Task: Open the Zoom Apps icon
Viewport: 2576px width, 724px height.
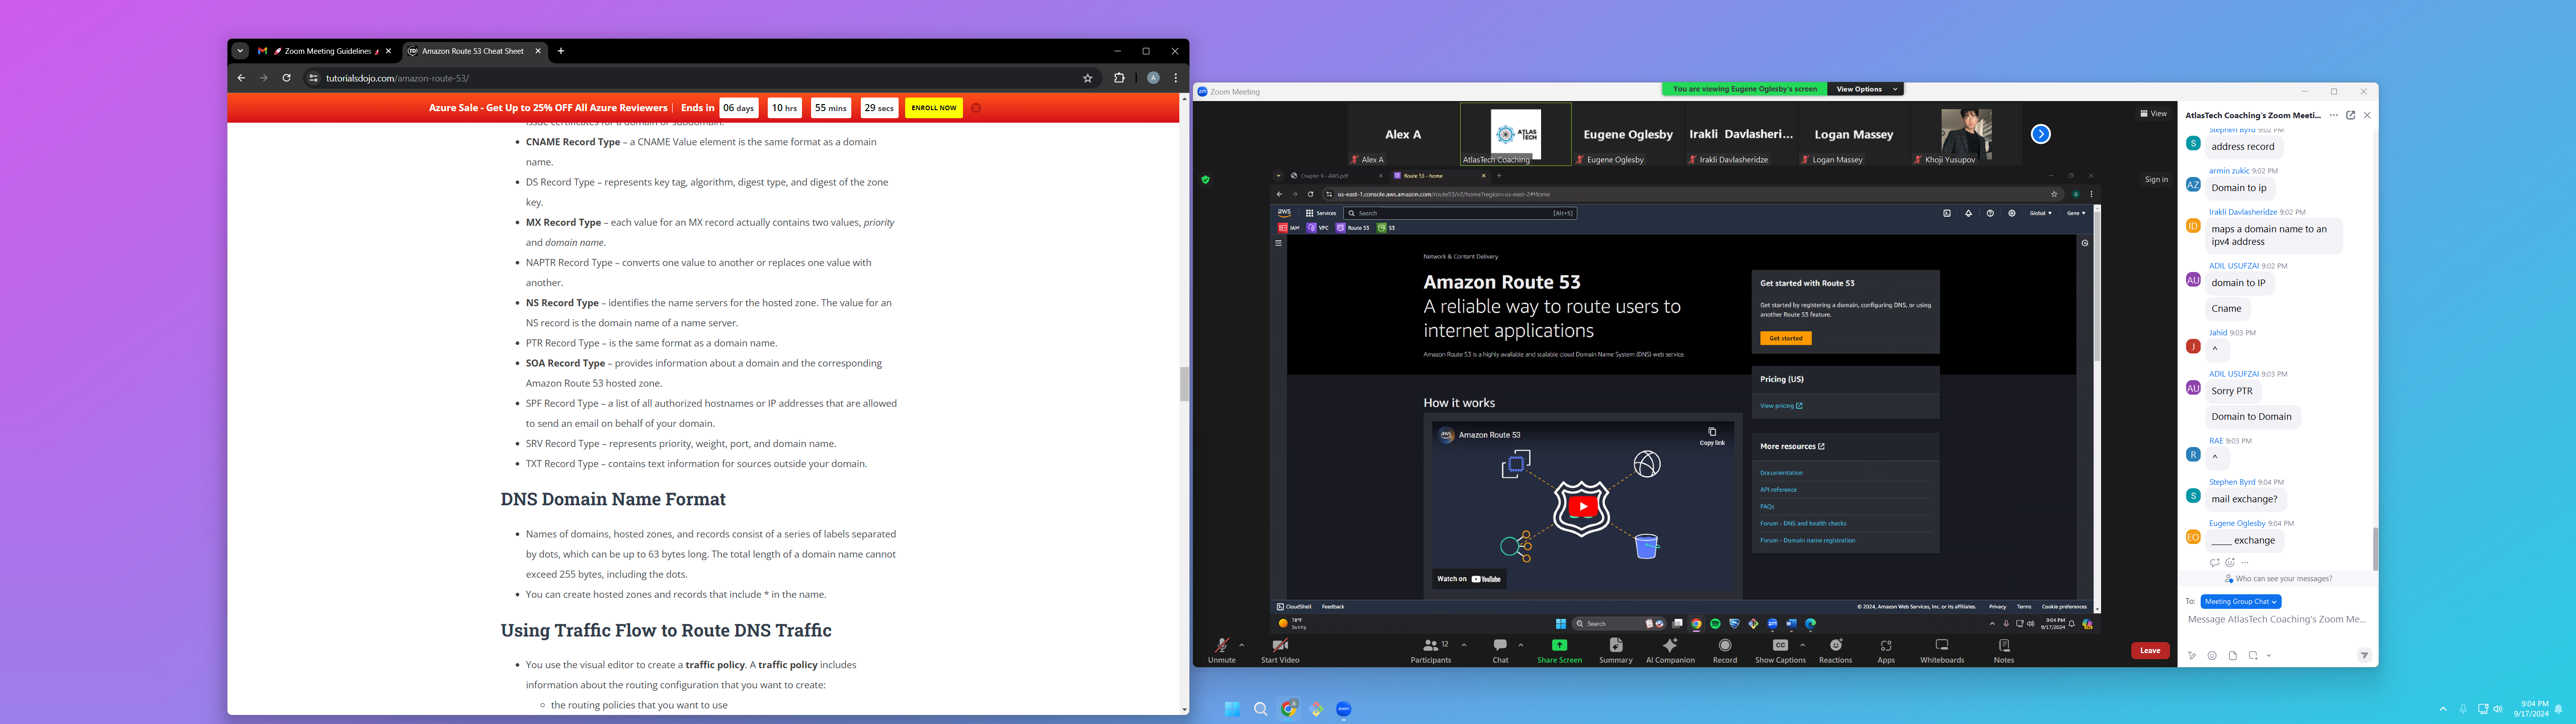Action: (x=1886, y=646)
